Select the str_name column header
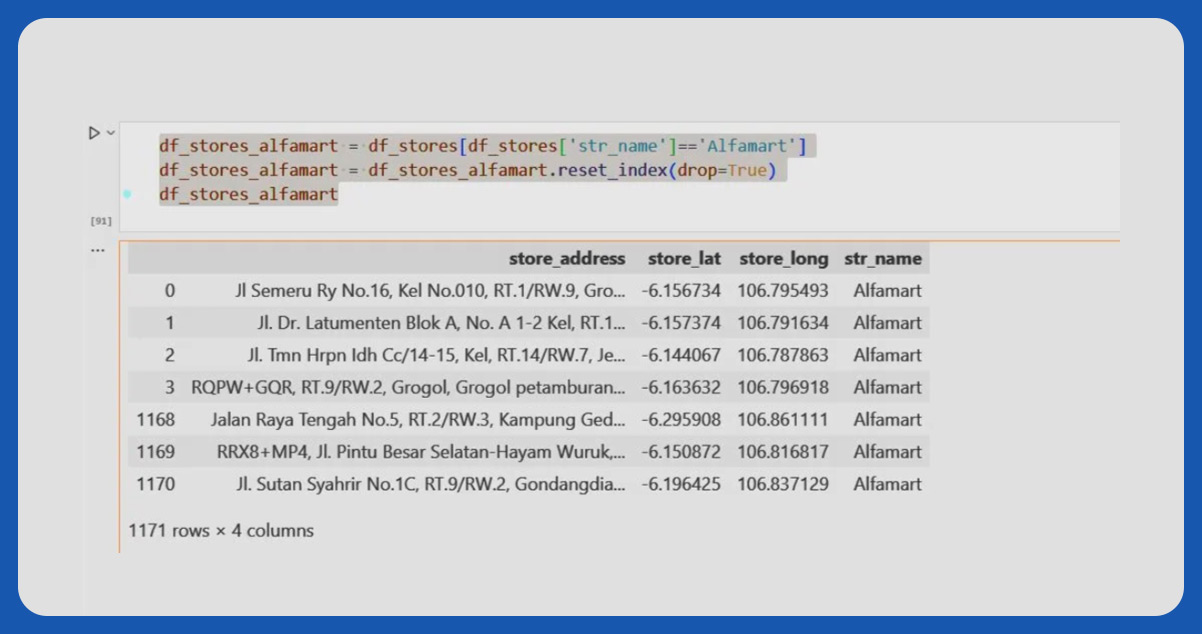This screenshot has height=634, width=1202. tap(882, 259)
